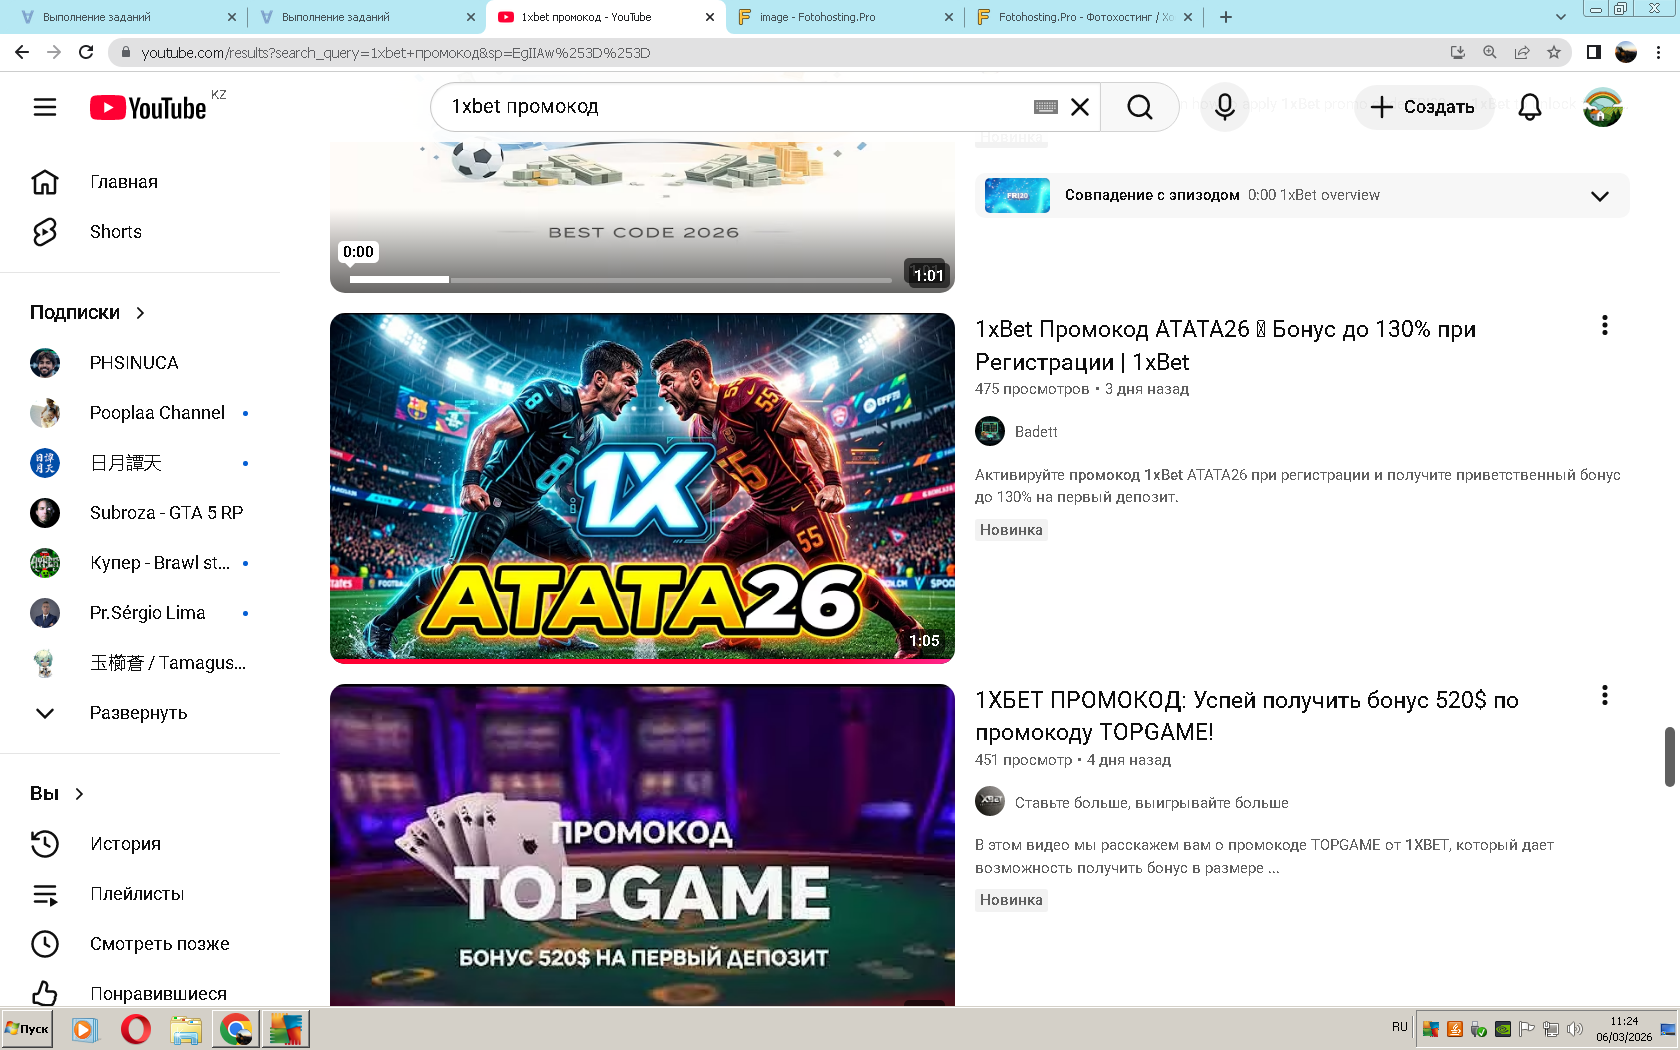The height and width of the screenshot is (1050, 1680).
Task: Expand the 'Совпадение с эпизодом' chapter row
Action: [x=1599, y=196]
